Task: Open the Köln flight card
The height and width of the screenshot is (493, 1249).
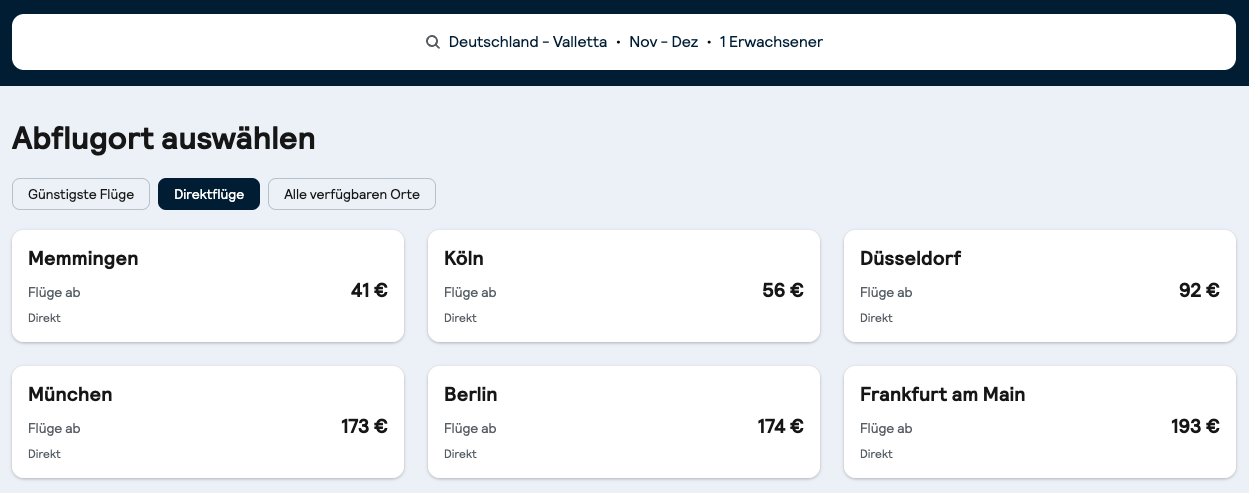Action: coord(623,286)
